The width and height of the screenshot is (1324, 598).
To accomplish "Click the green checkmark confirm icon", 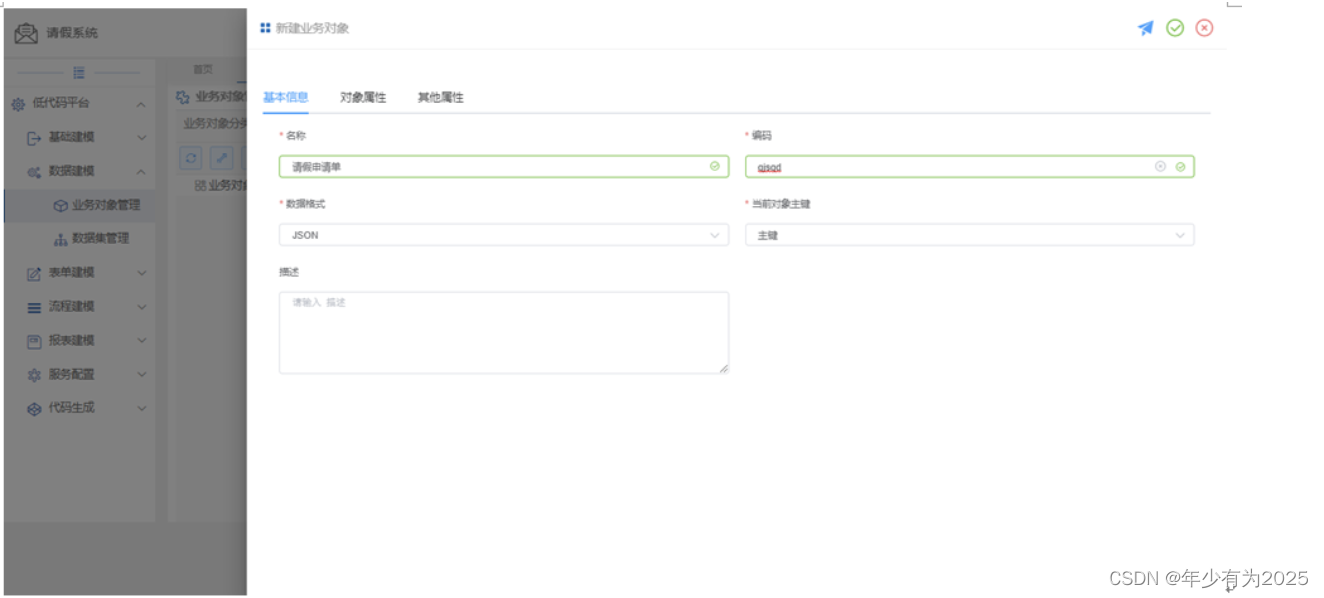I will 1175,28.
